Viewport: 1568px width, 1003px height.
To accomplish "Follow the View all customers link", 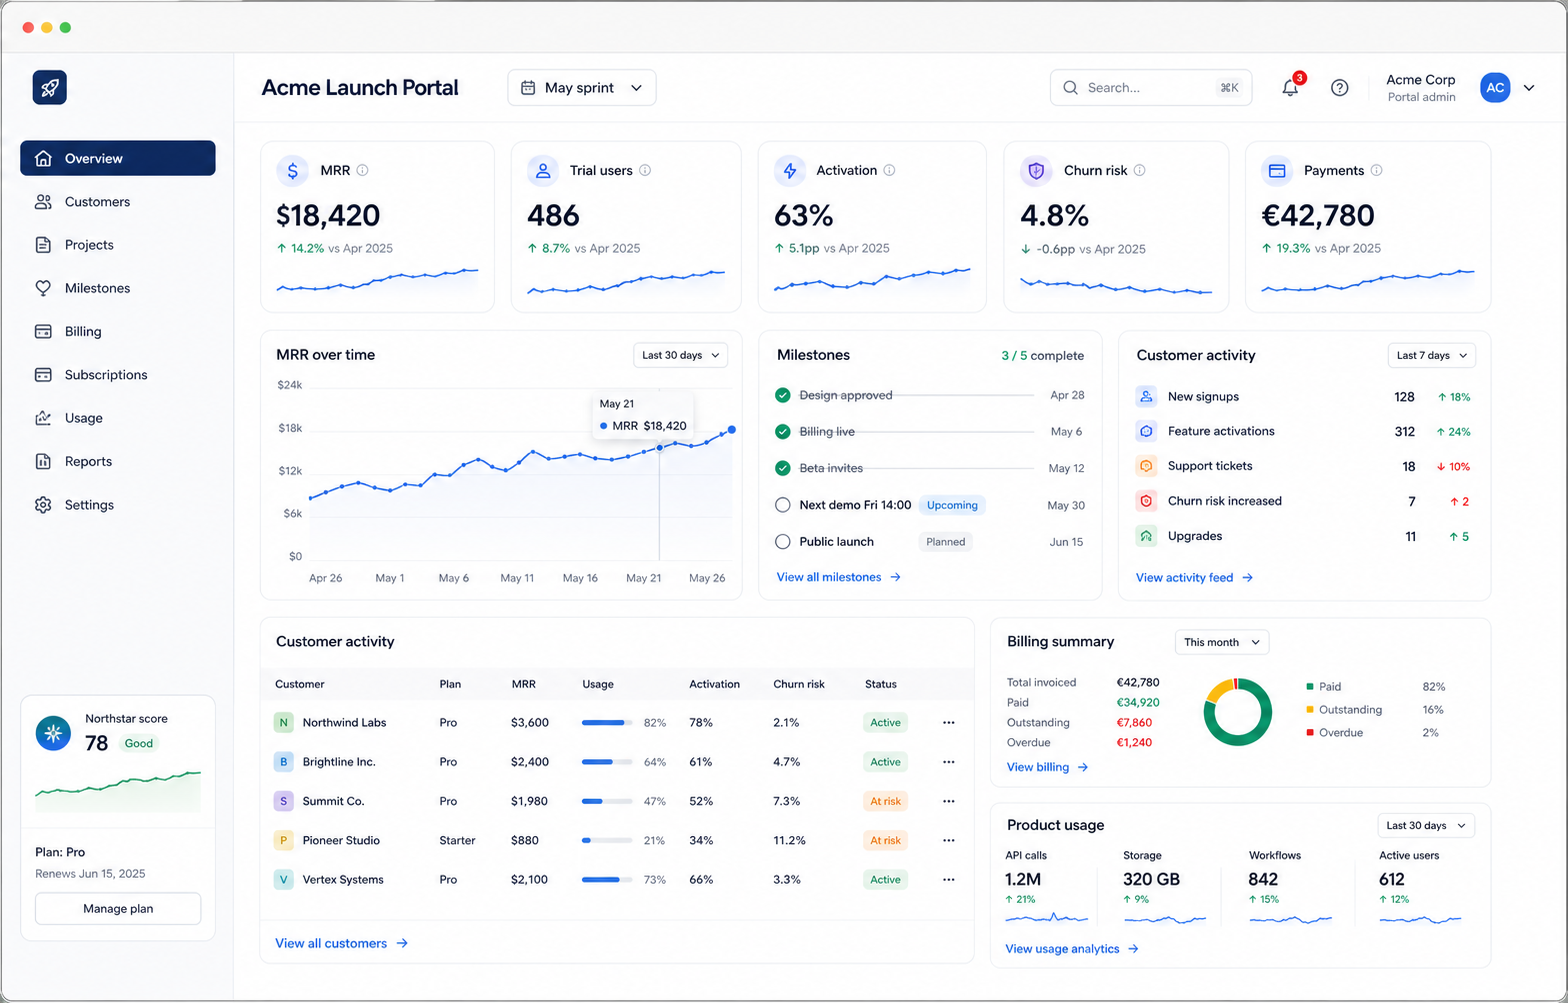I will point(341,943).
